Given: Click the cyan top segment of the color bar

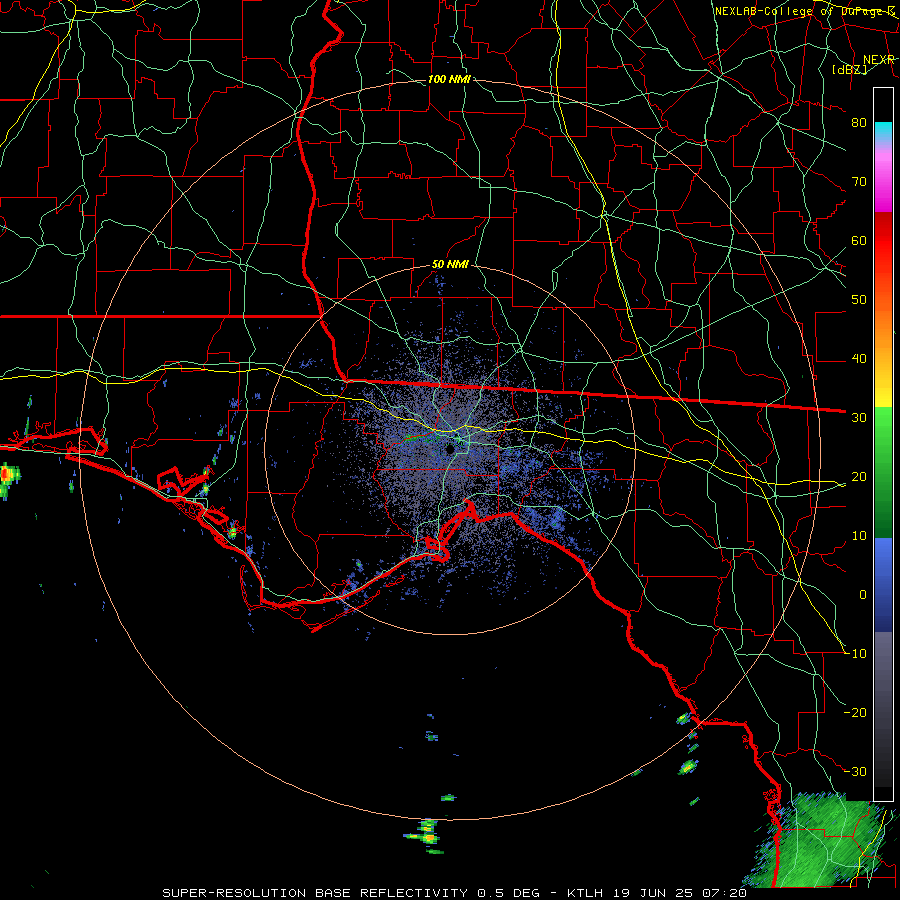Looking at the screenshot, I should pyautogui.click(x=883, y=131).
